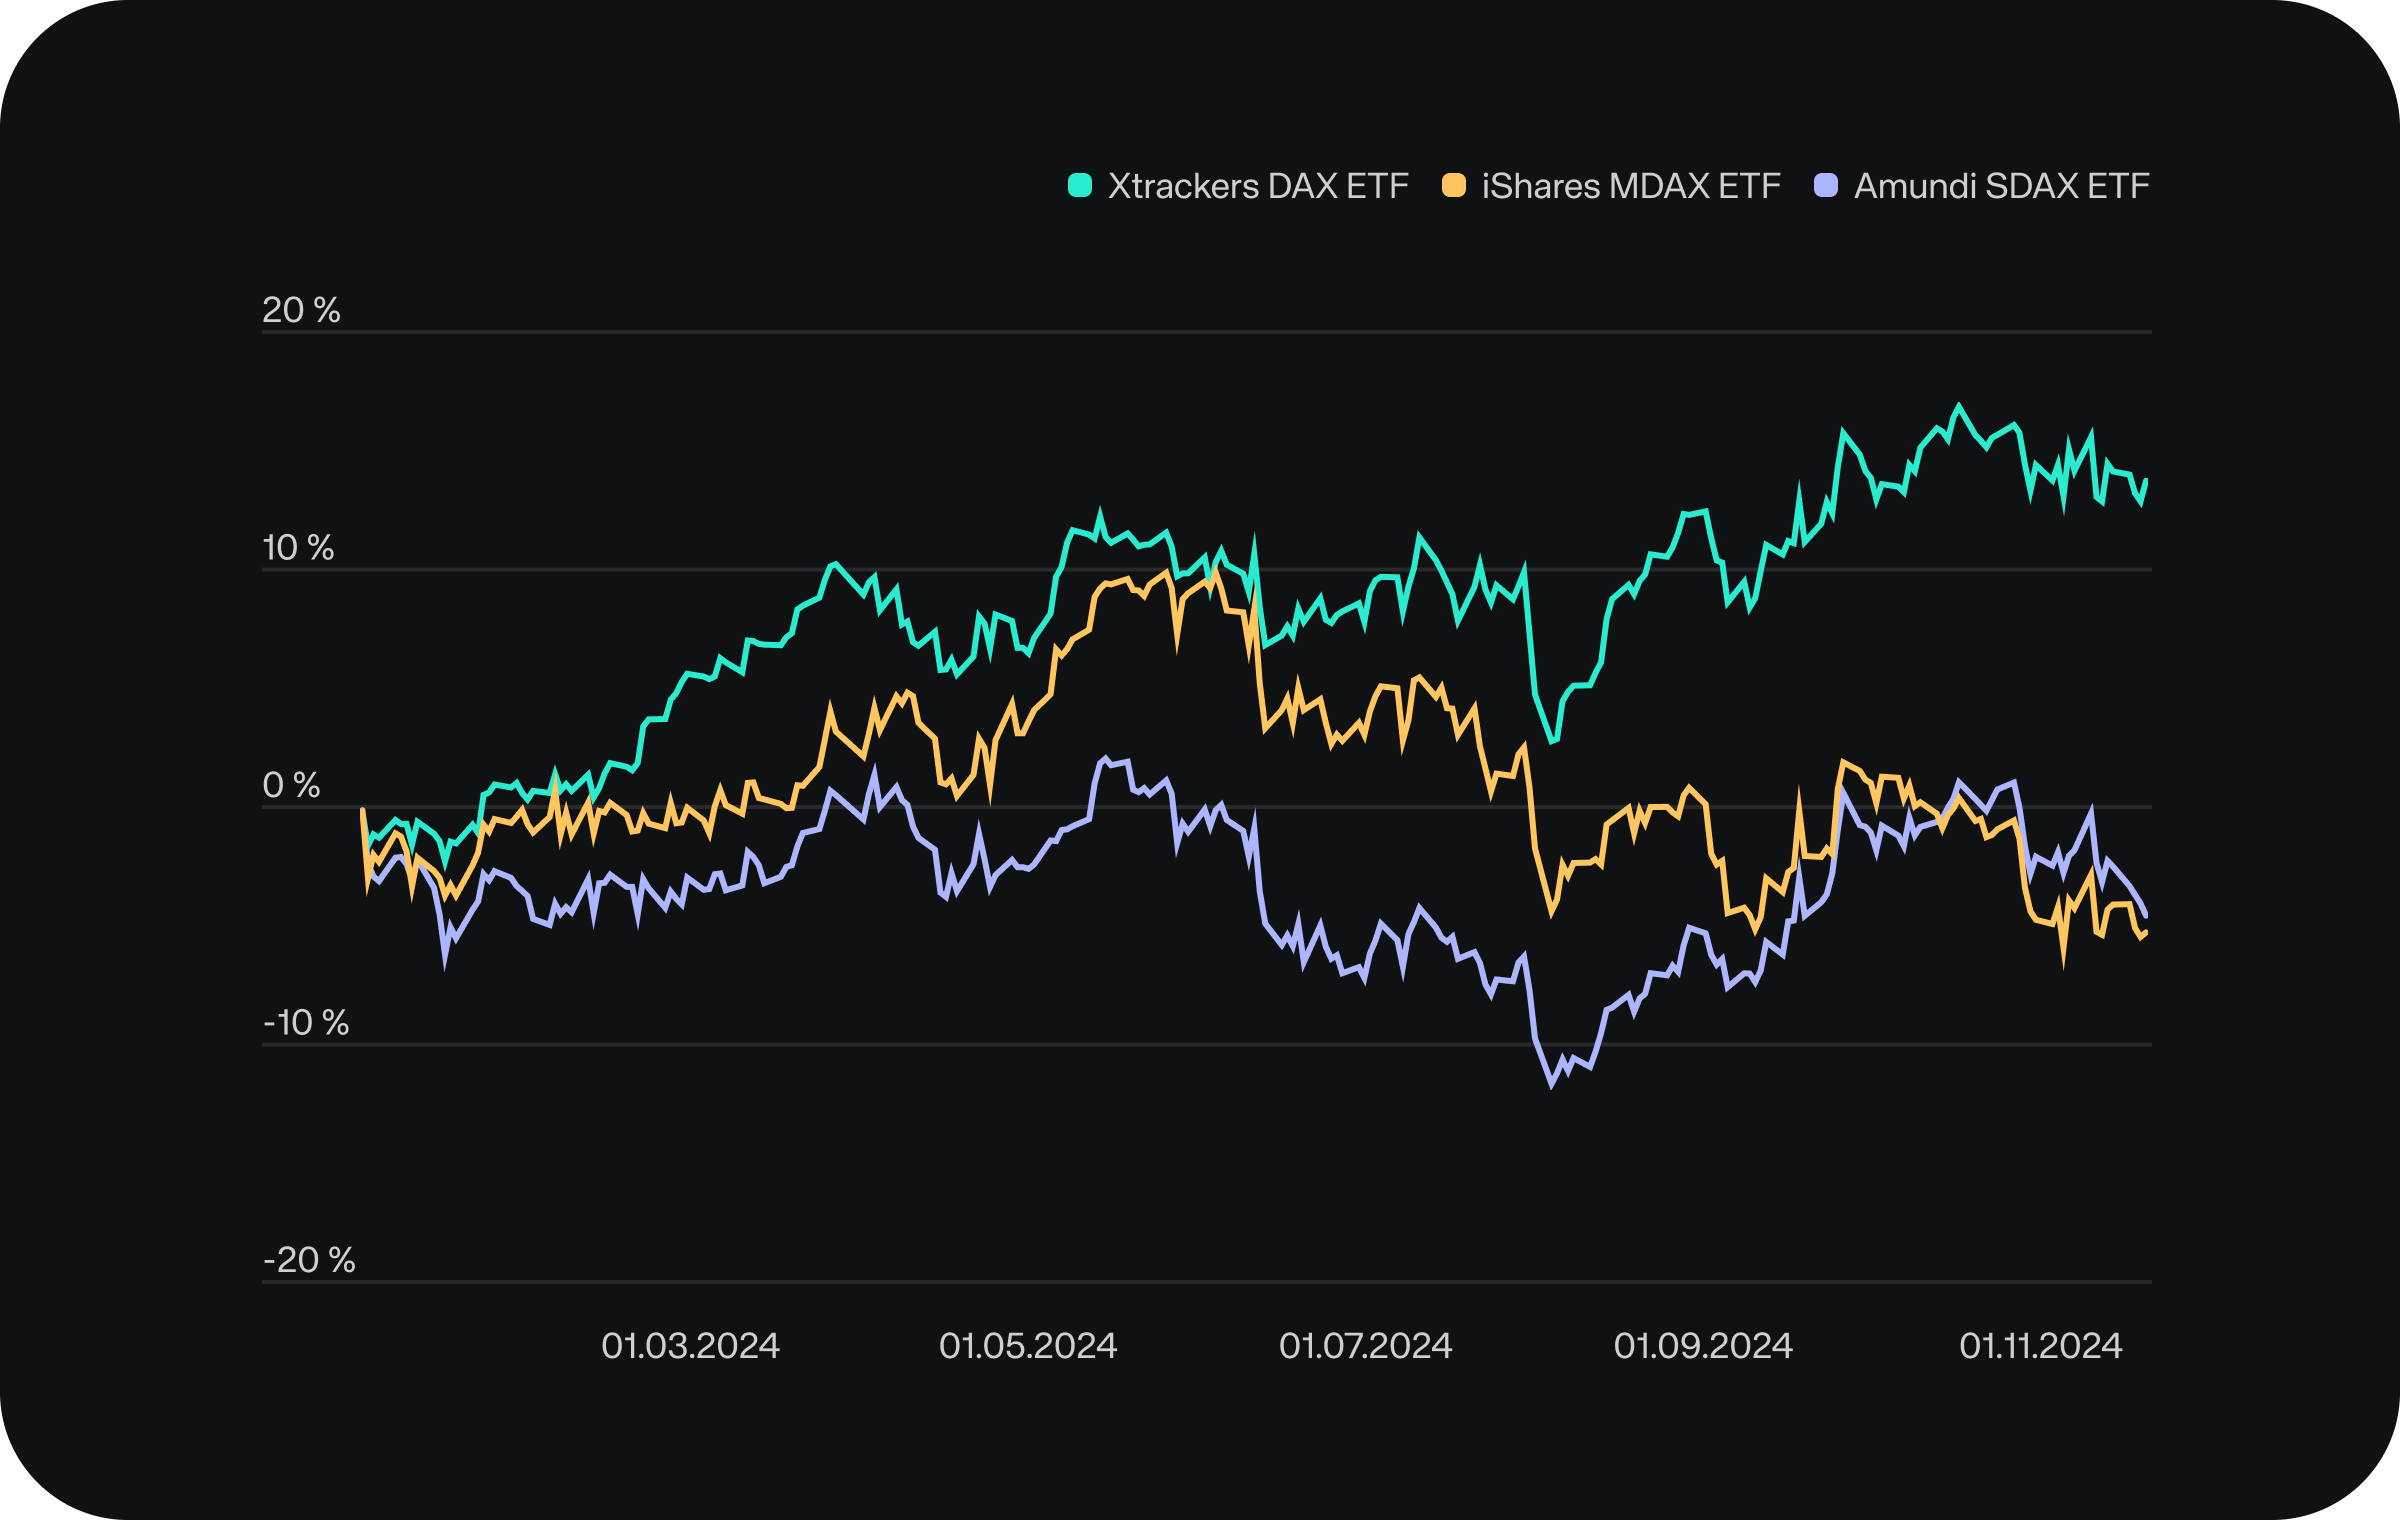Click the teal Xtrackers DAX ETF legend swatch

pyautogui.click(x=1080, y=186)
